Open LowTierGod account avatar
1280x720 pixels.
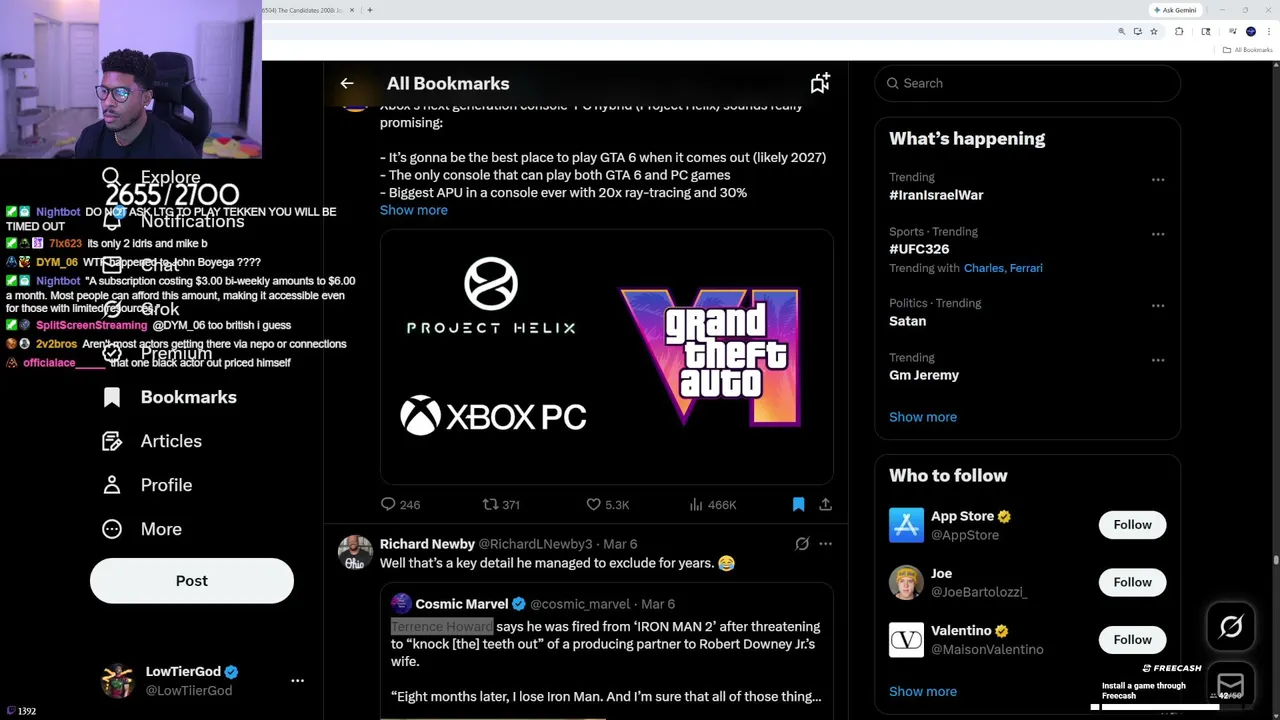pyautogui.click(x=118, y=680)
